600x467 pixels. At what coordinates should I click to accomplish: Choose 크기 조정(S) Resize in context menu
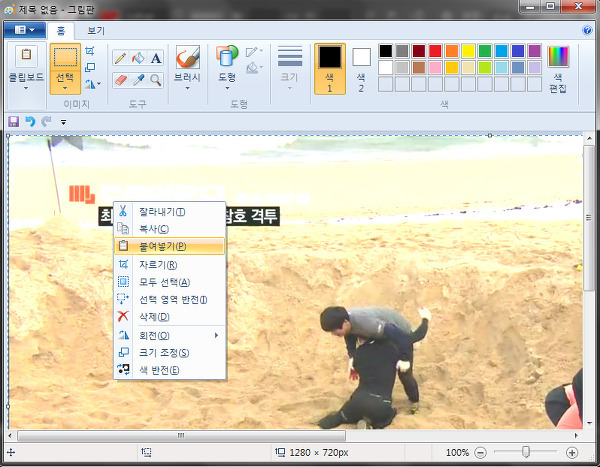[170, 353]
